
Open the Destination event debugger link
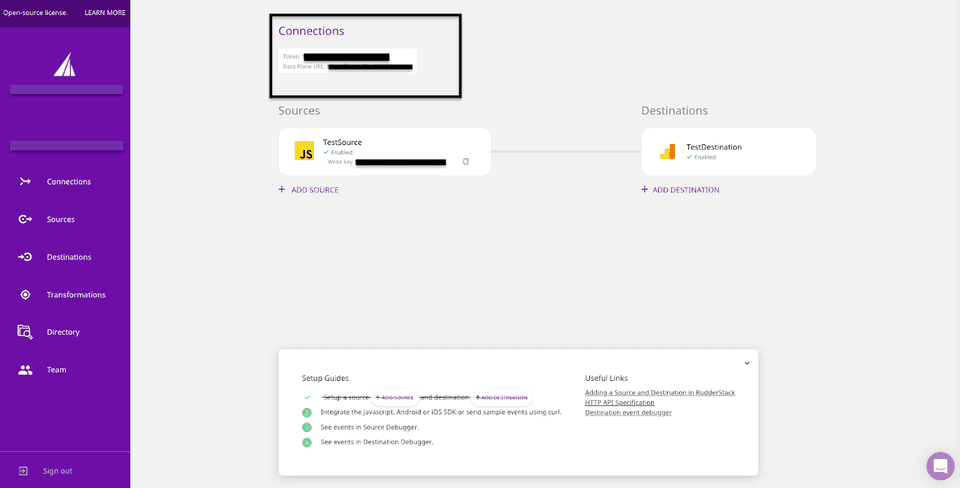[x=628, y=412]
